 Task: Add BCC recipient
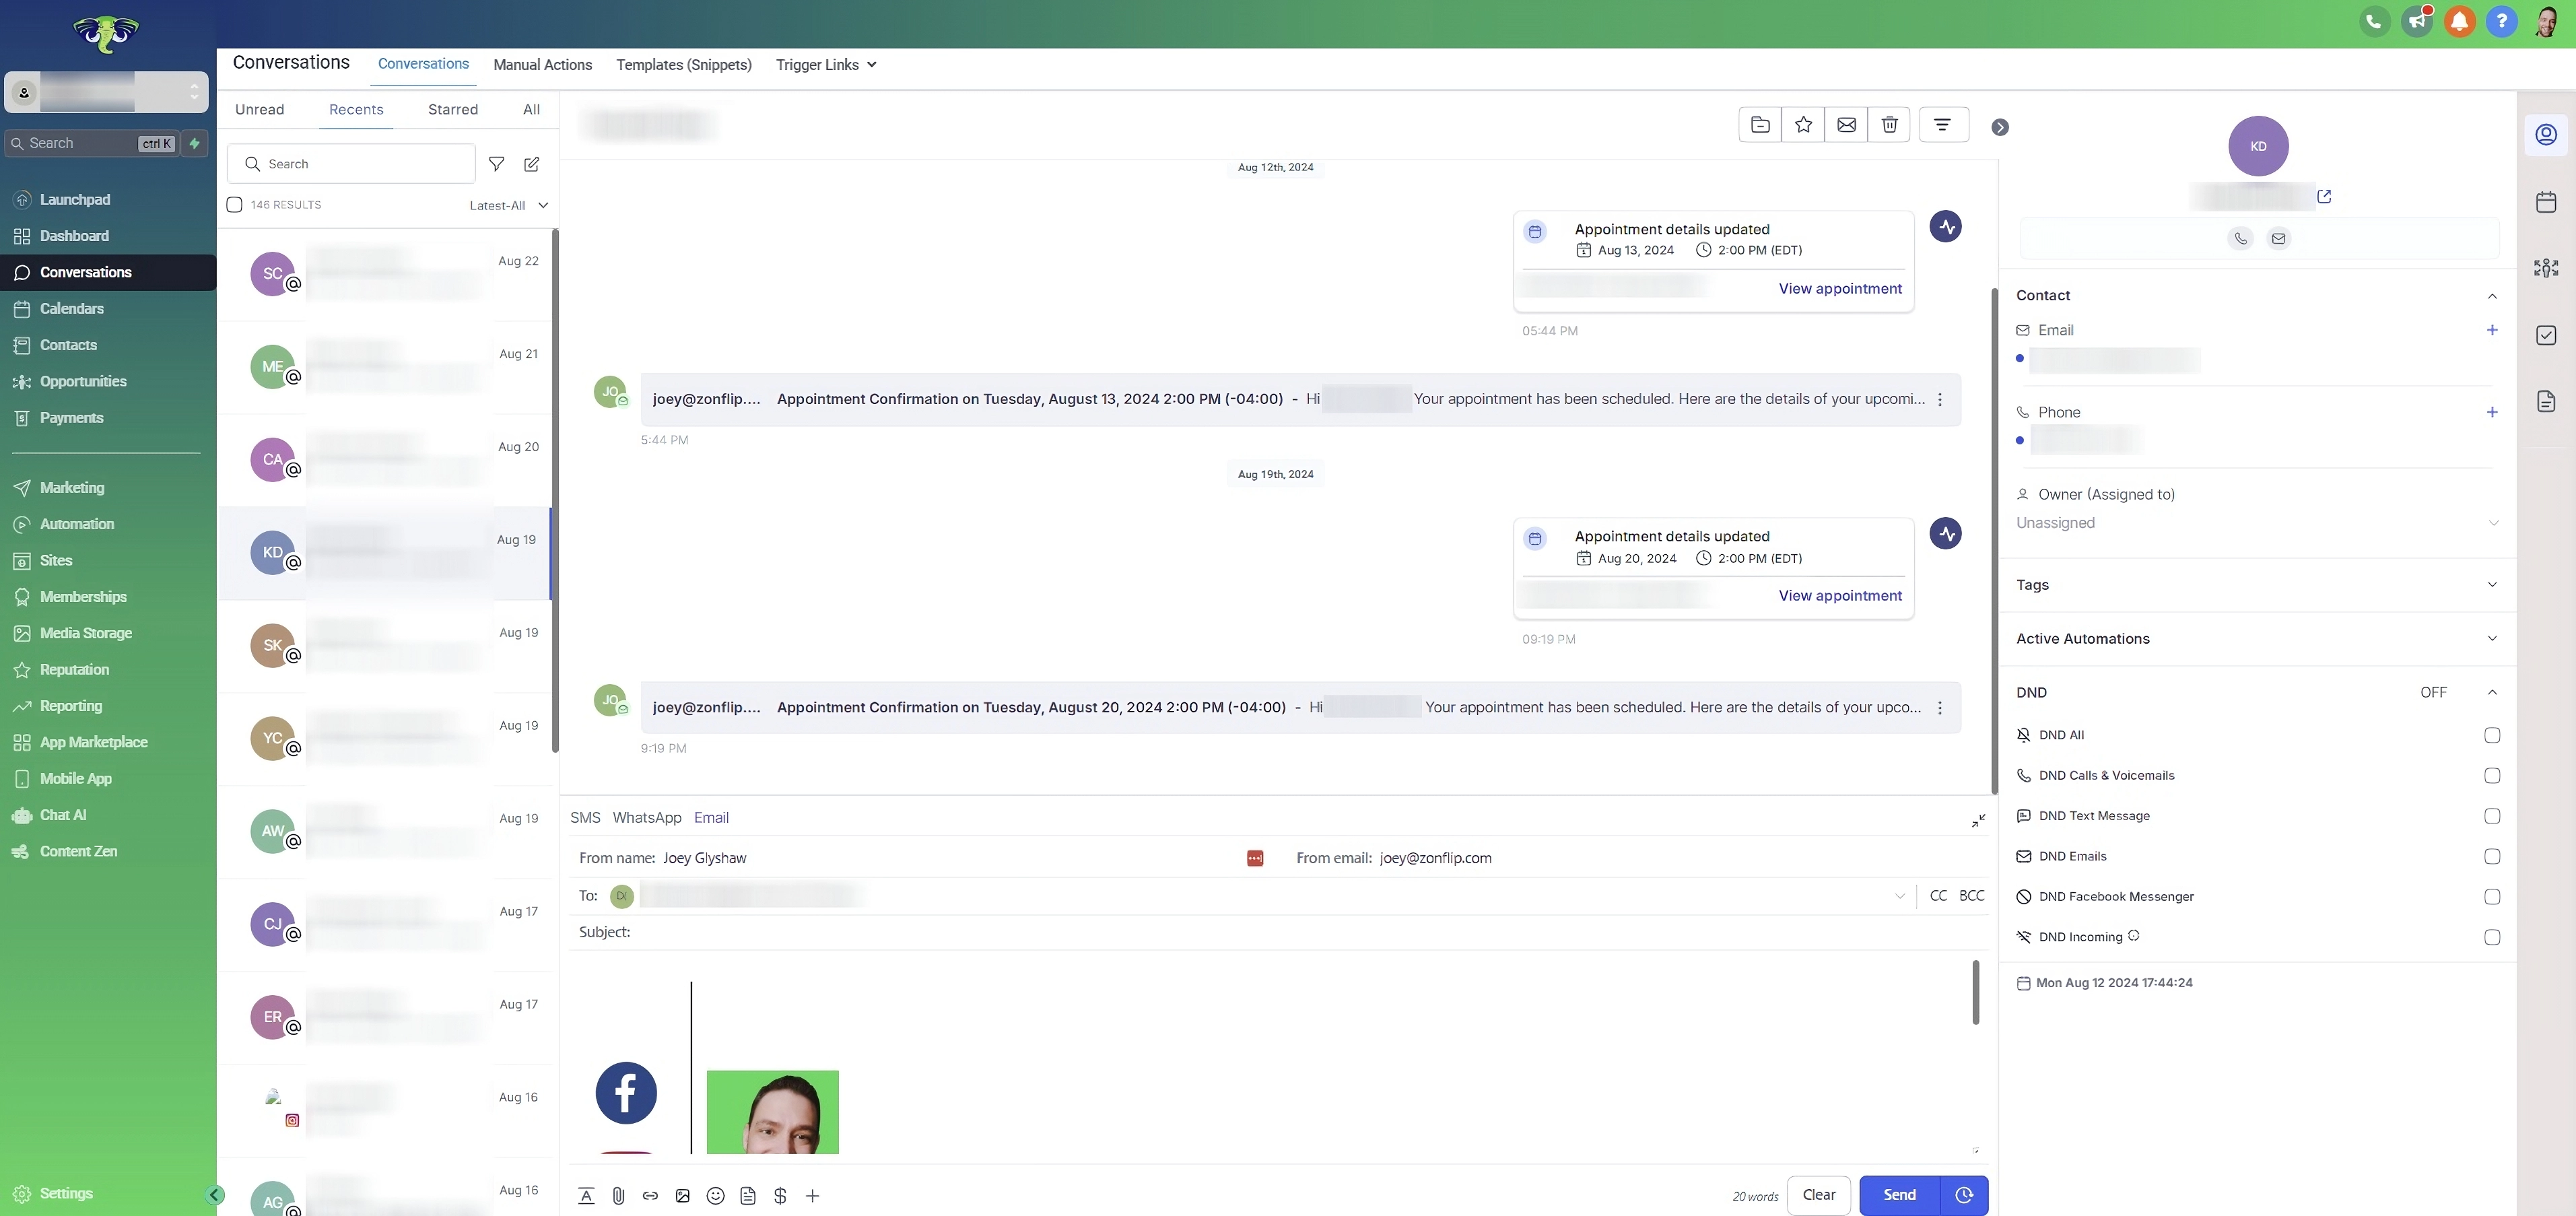click(1971, 896)
